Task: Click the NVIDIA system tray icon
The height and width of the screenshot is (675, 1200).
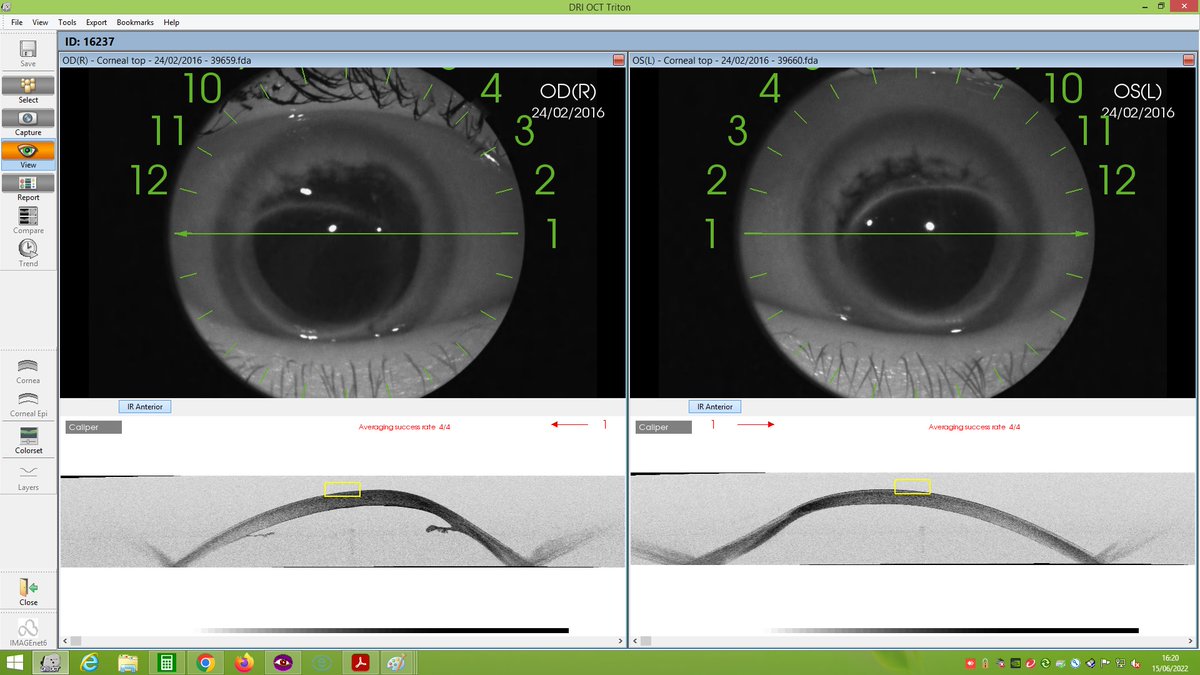Action: pos(1016,663)
